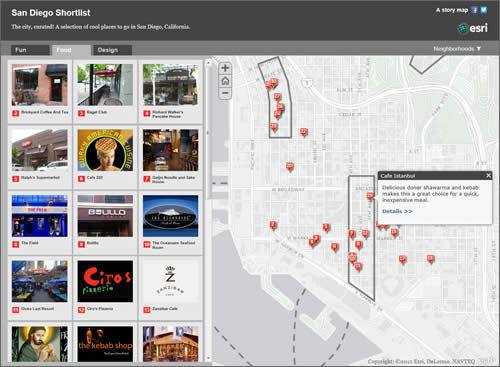Open The Field pub photo
Image resolution: width=500 pixels, height=367 pixels.
(x=40, y=216)
